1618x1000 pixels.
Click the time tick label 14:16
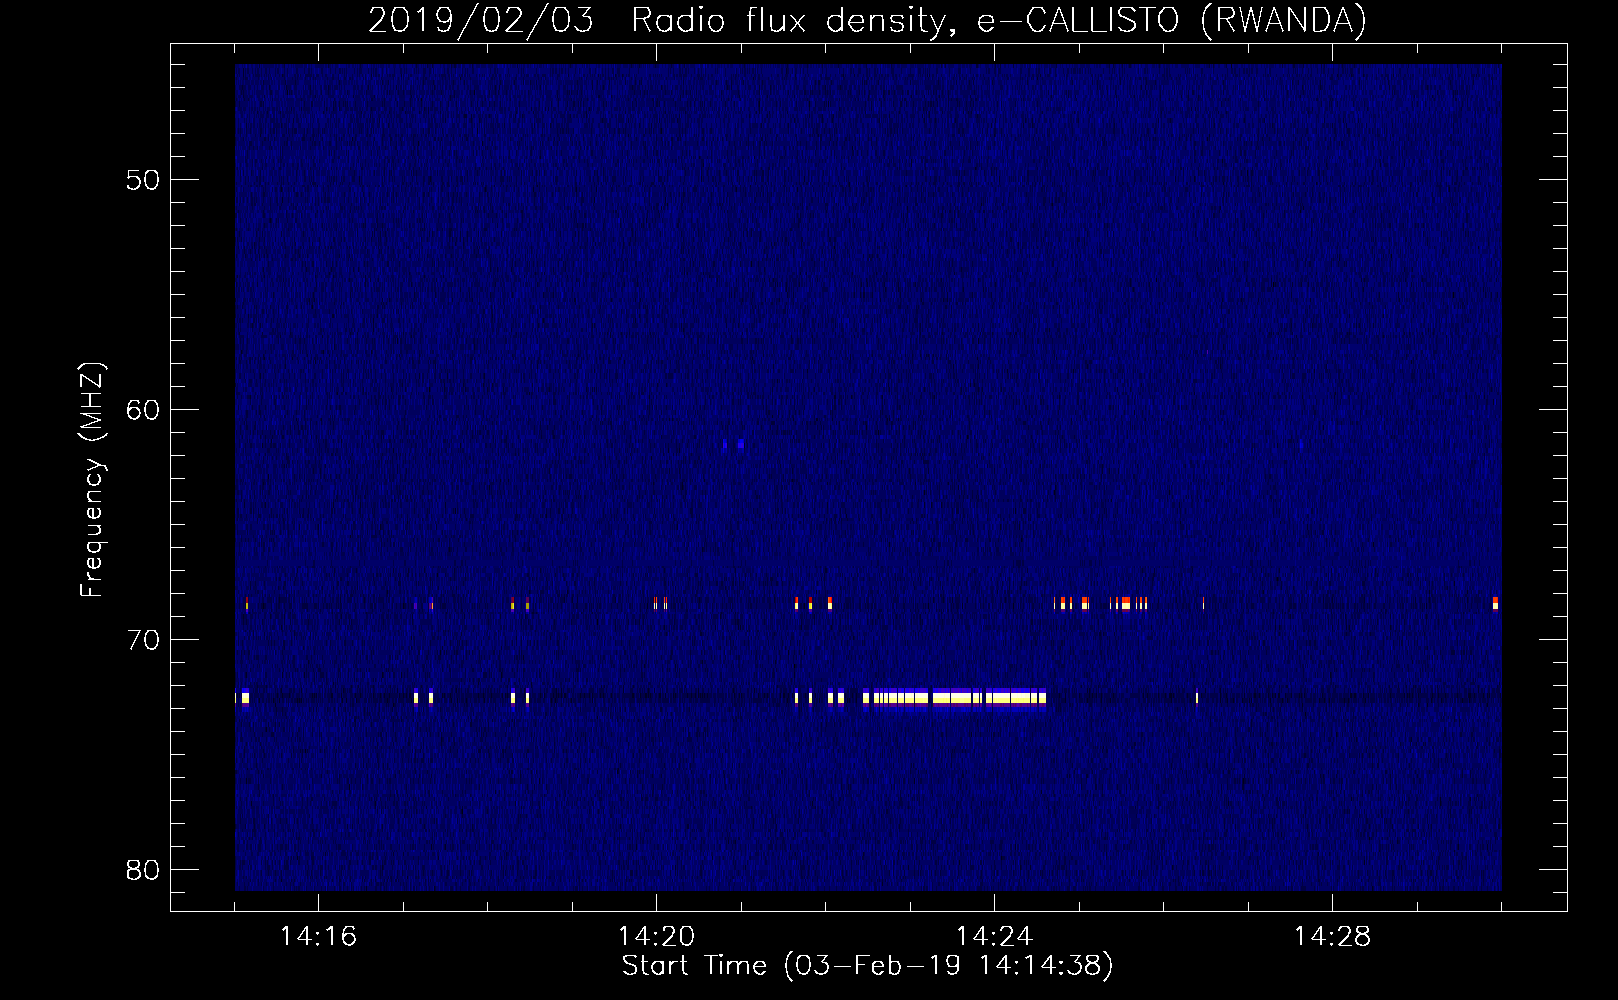point(318,937)
